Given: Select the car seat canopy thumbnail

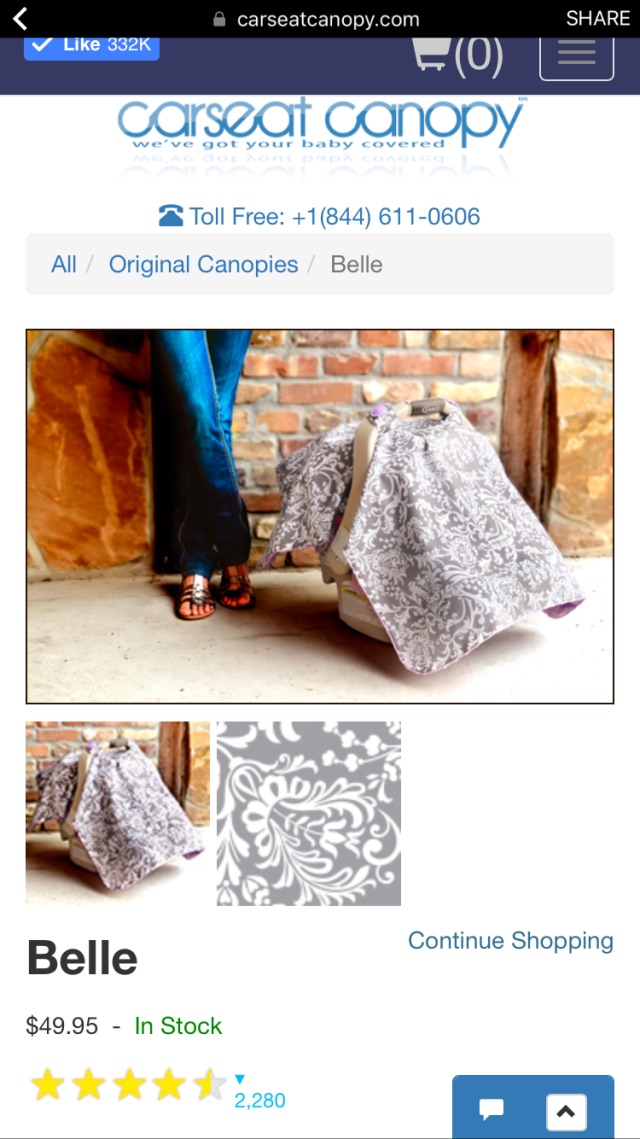Looking at the screenshot, I should click(x=118, y=814).
